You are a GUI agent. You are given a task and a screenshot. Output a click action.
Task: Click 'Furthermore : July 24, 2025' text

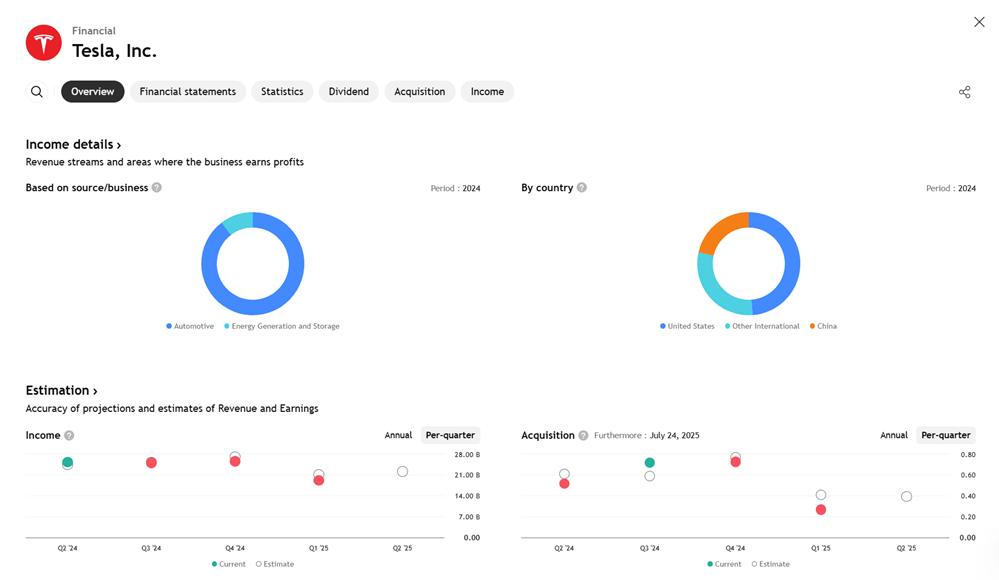[647, 435]
